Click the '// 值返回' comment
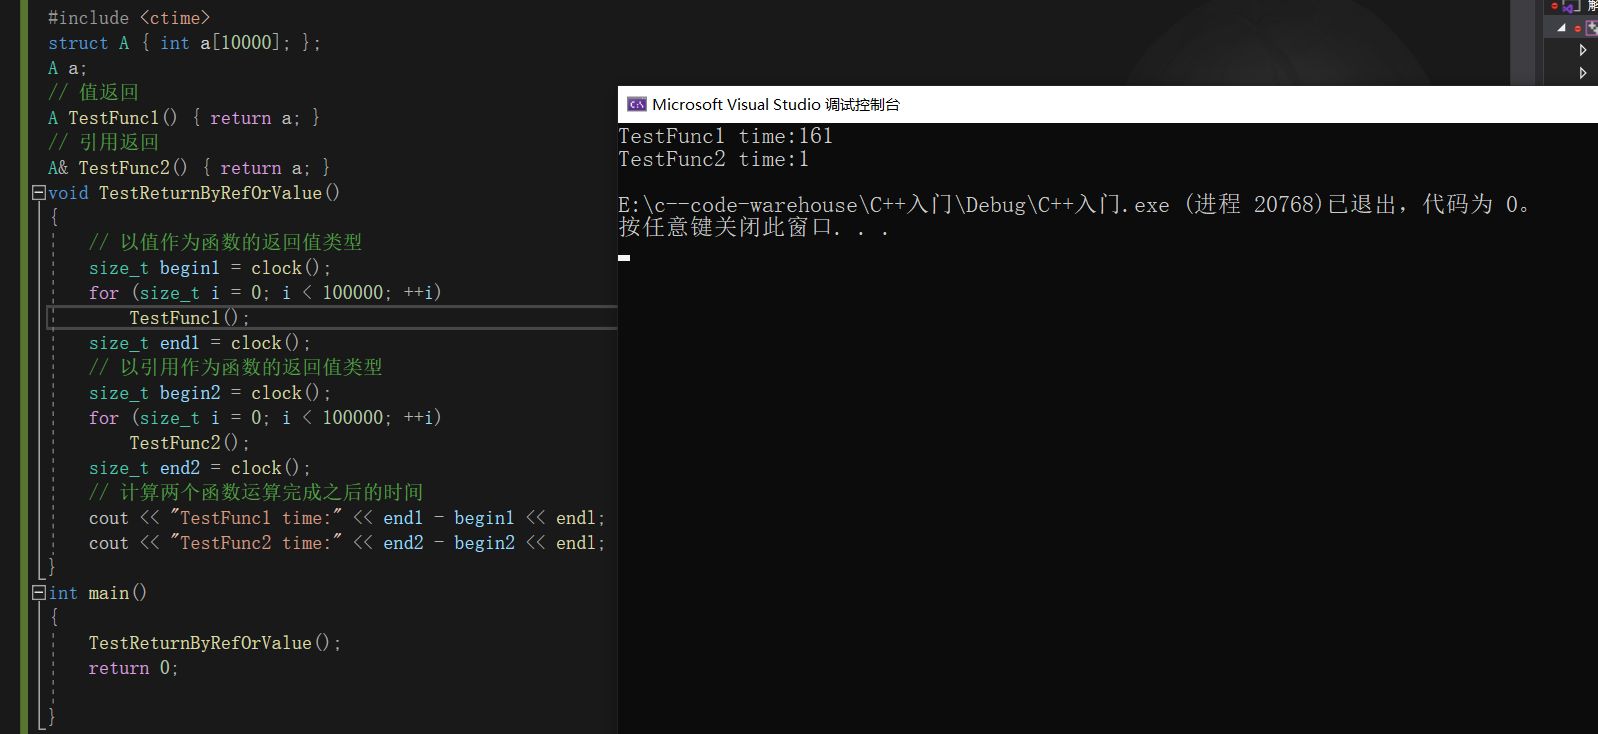Image resolution: width=1598 pixels, height=734 pixels. pyautogui.click(x=93, y=93)
